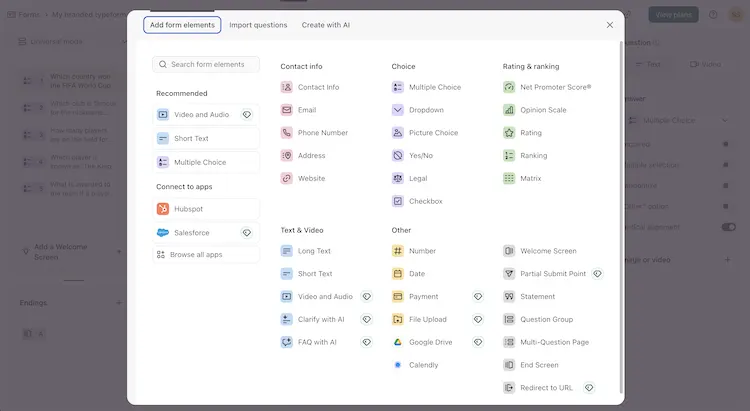This screenshot has width=750, height=411.
Task: Add Multiple Choice under Choice section
Action: click(426, 87)
